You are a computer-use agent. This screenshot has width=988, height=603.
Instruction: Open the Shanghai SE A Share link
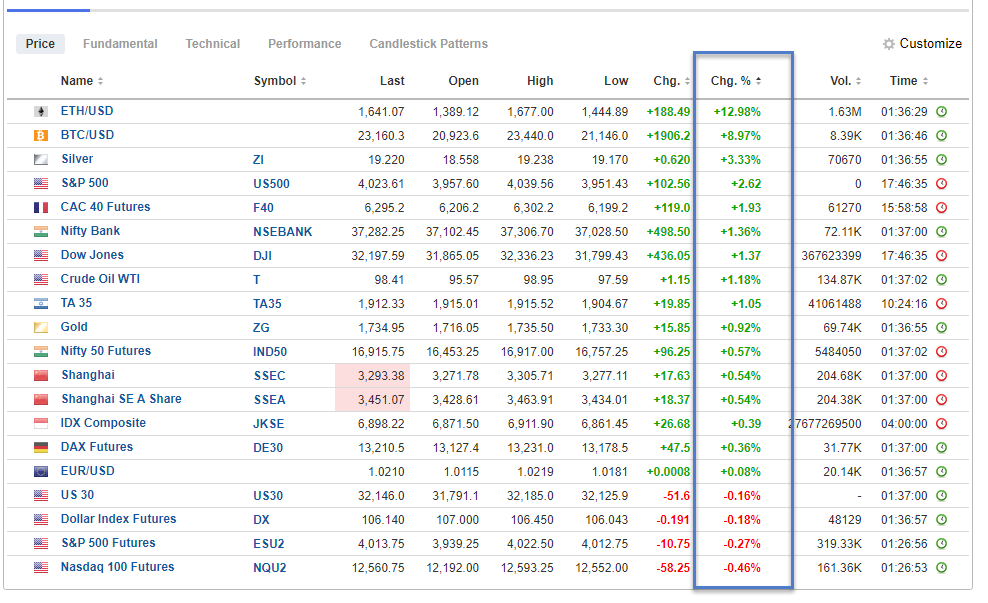pyautogui.click(x=121, y=399)
